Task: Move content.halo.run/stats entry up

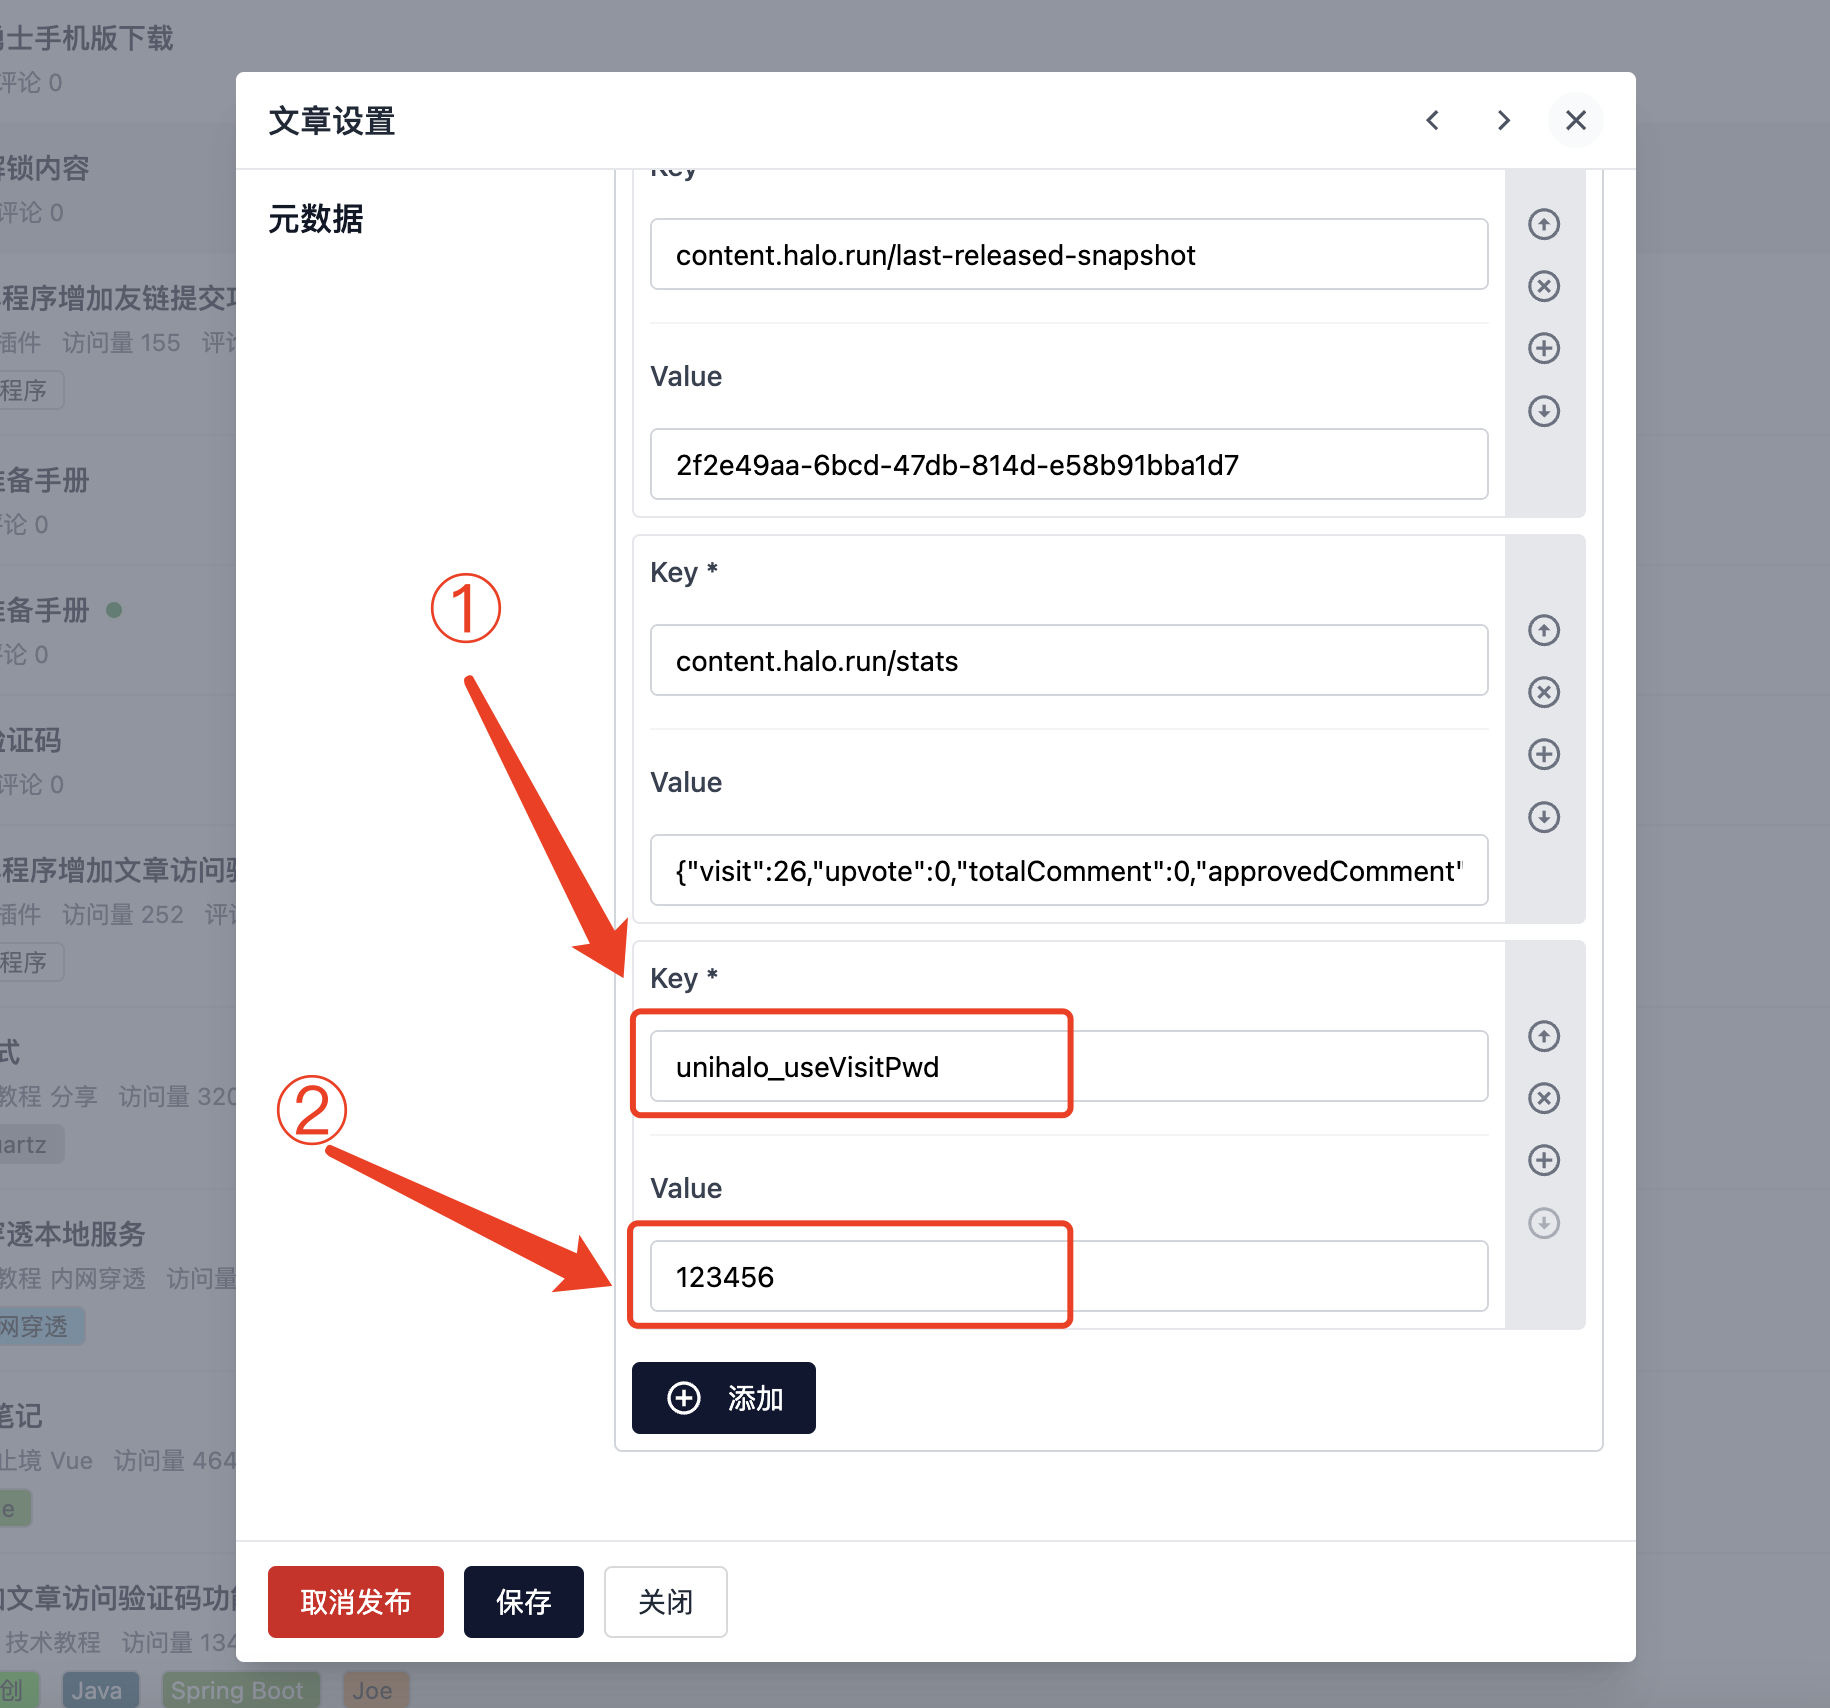Action: tap(1543, 630)
